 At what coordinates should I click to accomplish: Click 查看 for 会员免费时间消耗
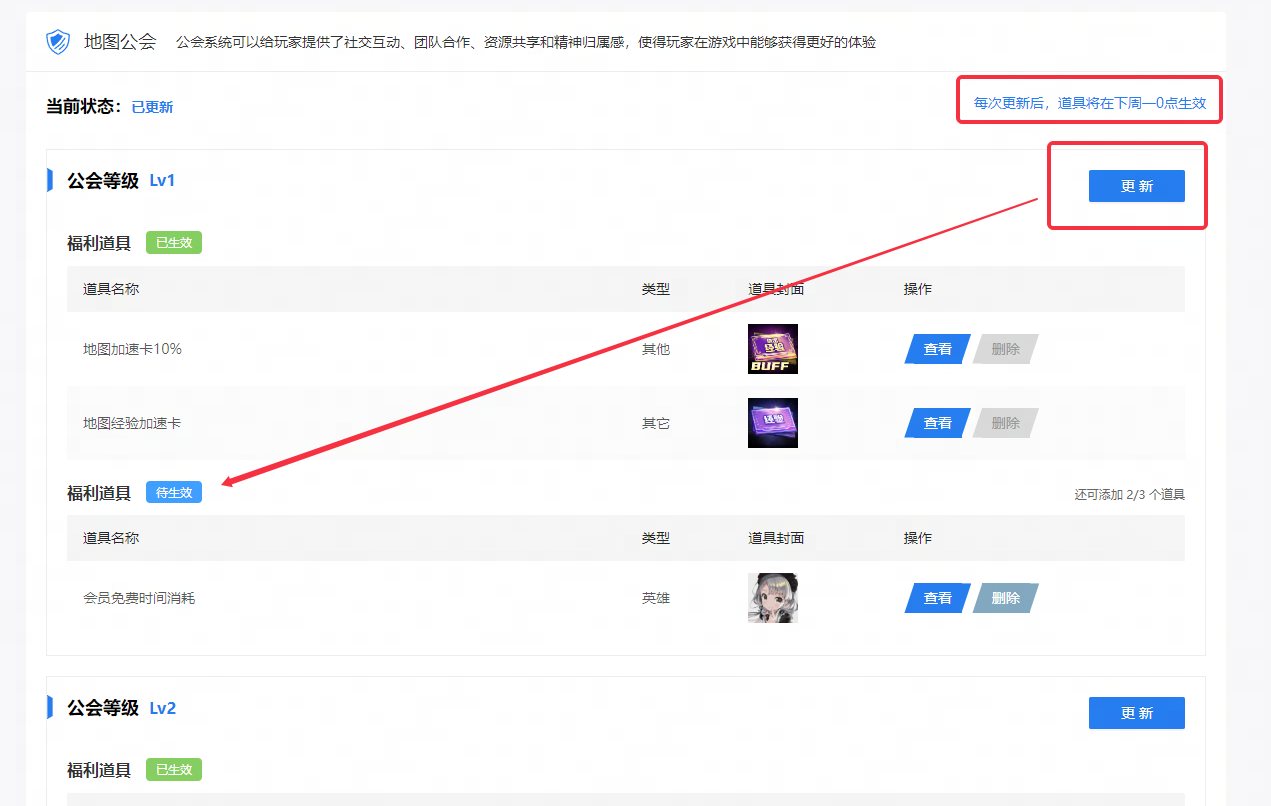[x=938, y=598]
